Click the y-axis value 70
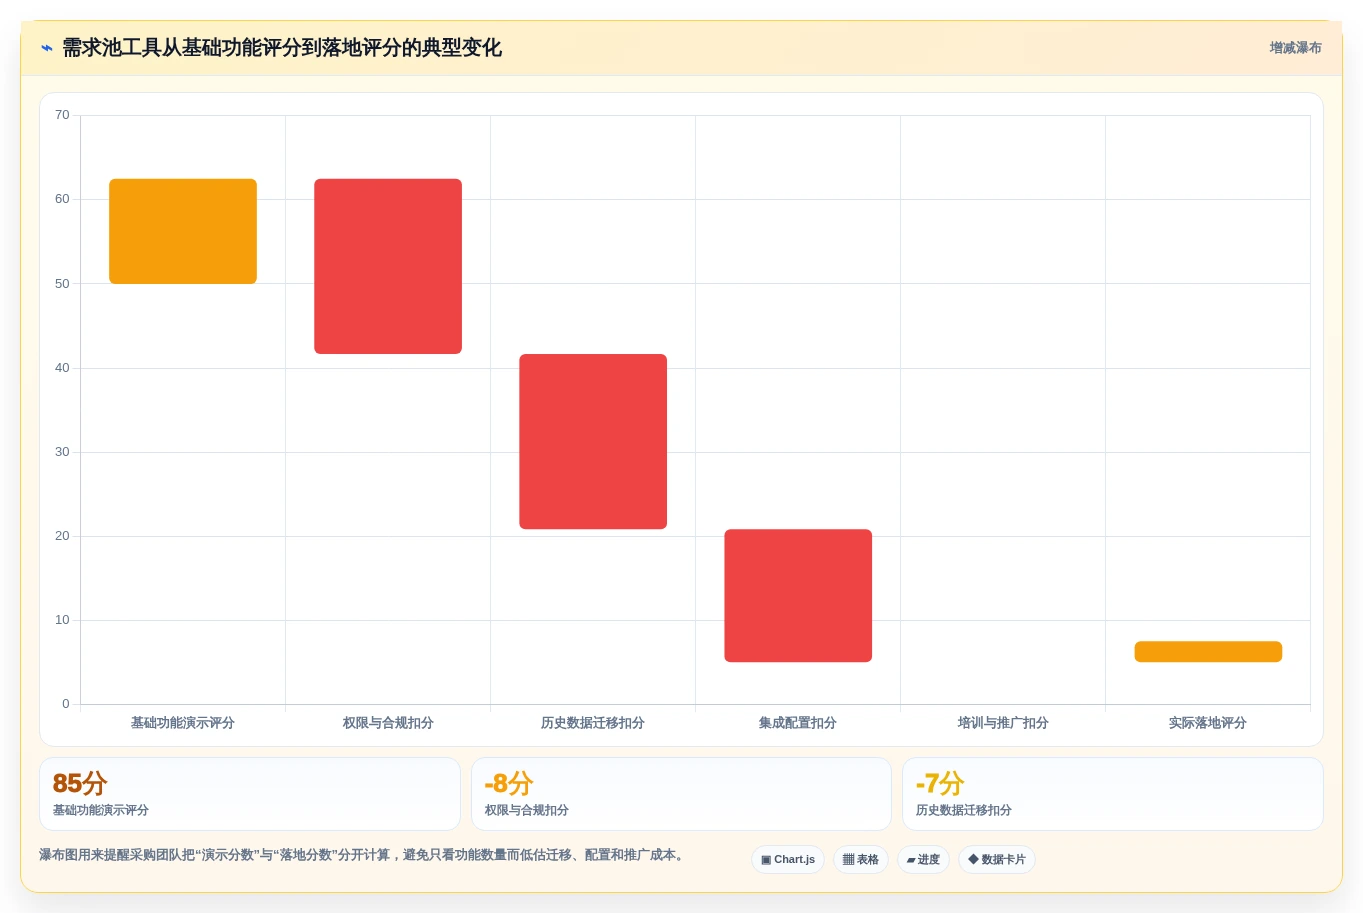Screen dimensions: 1363x913 point(62,115)
